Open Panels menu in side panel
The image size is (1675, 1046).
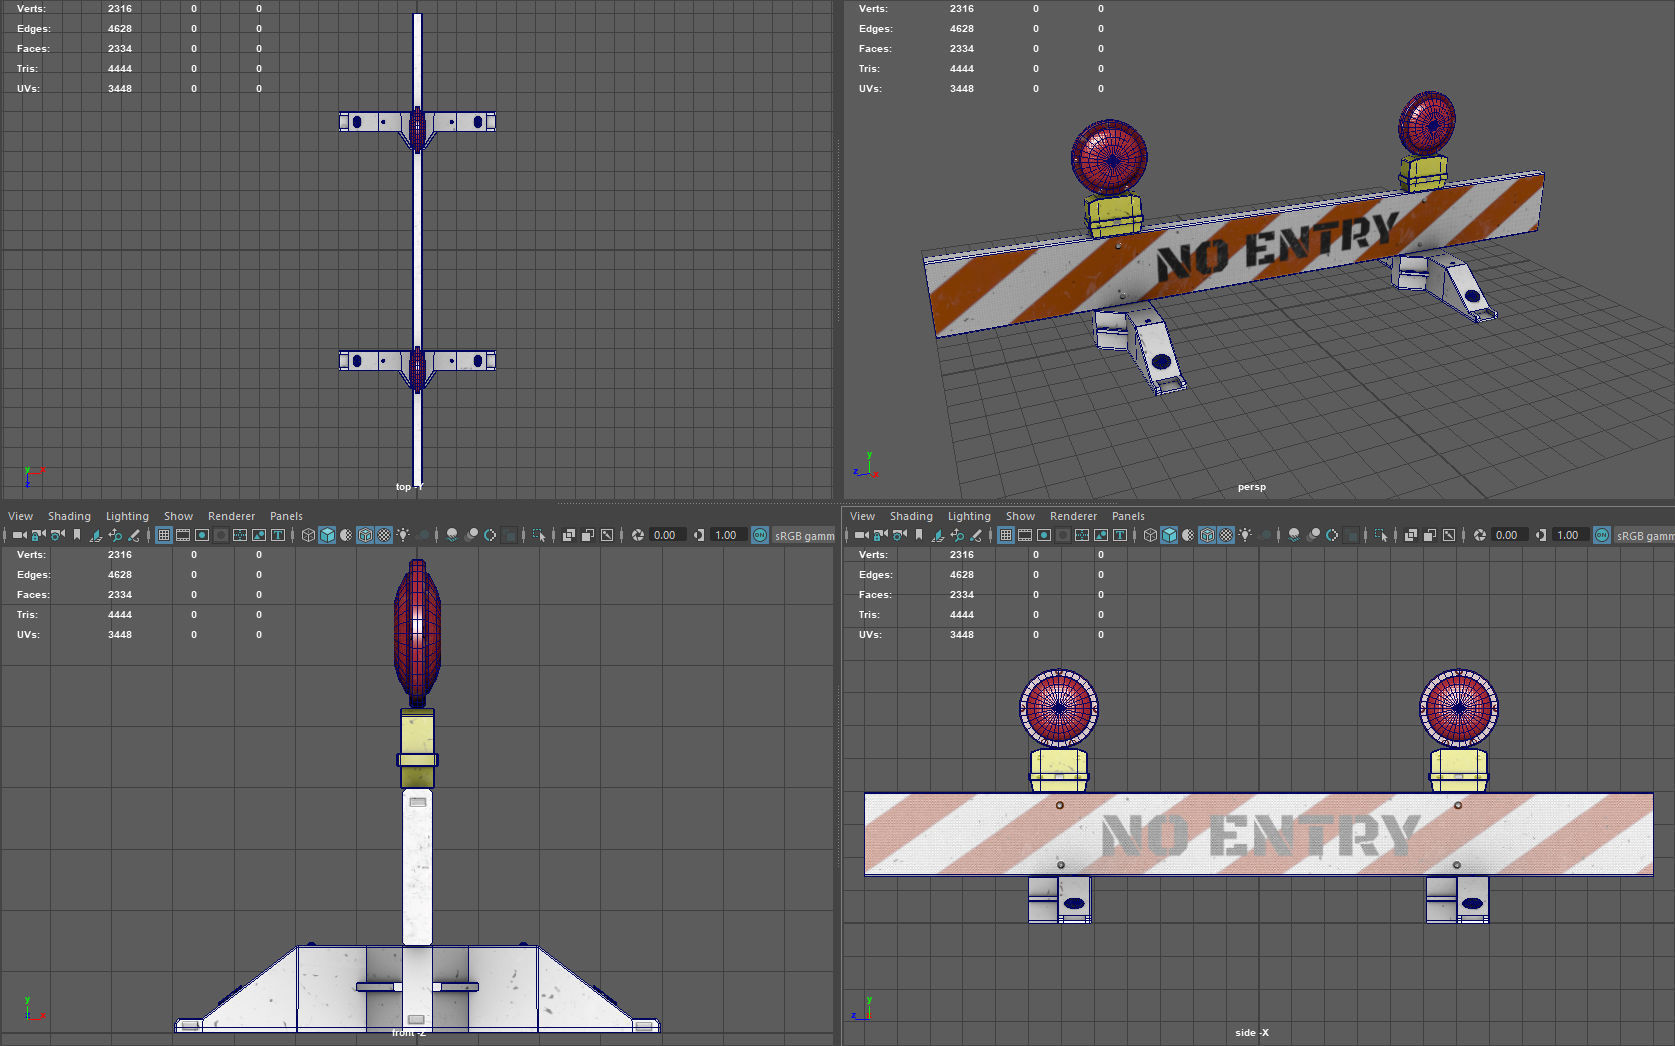[1128, 516]
